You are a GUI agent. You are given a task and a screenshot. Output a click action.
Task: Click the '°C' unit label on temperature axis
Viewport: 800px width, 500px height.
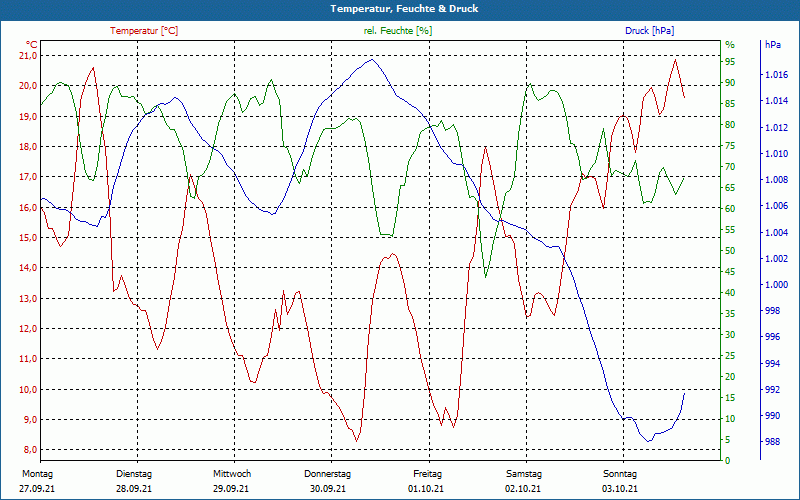point(32,44)
